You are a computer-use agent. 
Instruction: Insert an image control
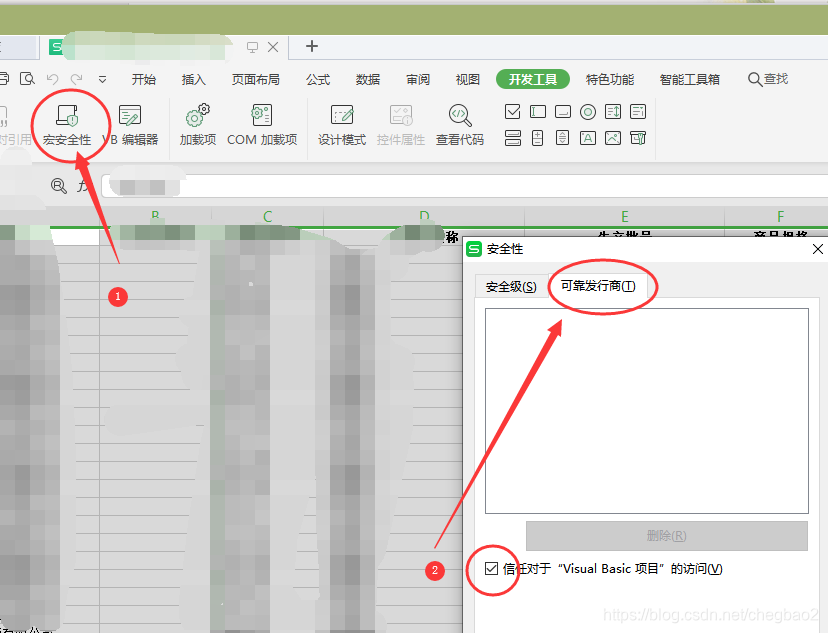tap(613, 138)
